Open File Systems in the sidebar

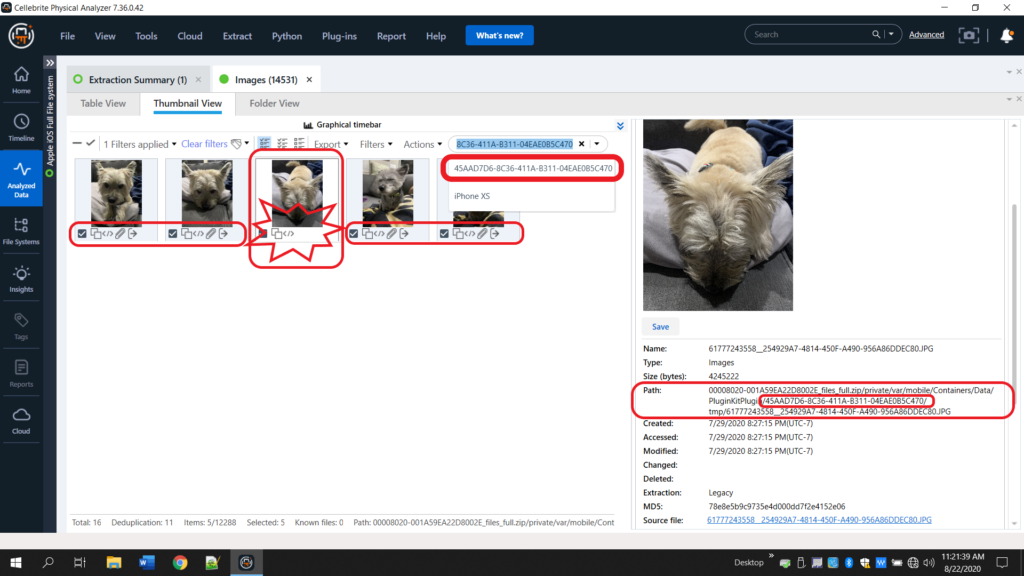pyautogui.click(x=21, y=231)
